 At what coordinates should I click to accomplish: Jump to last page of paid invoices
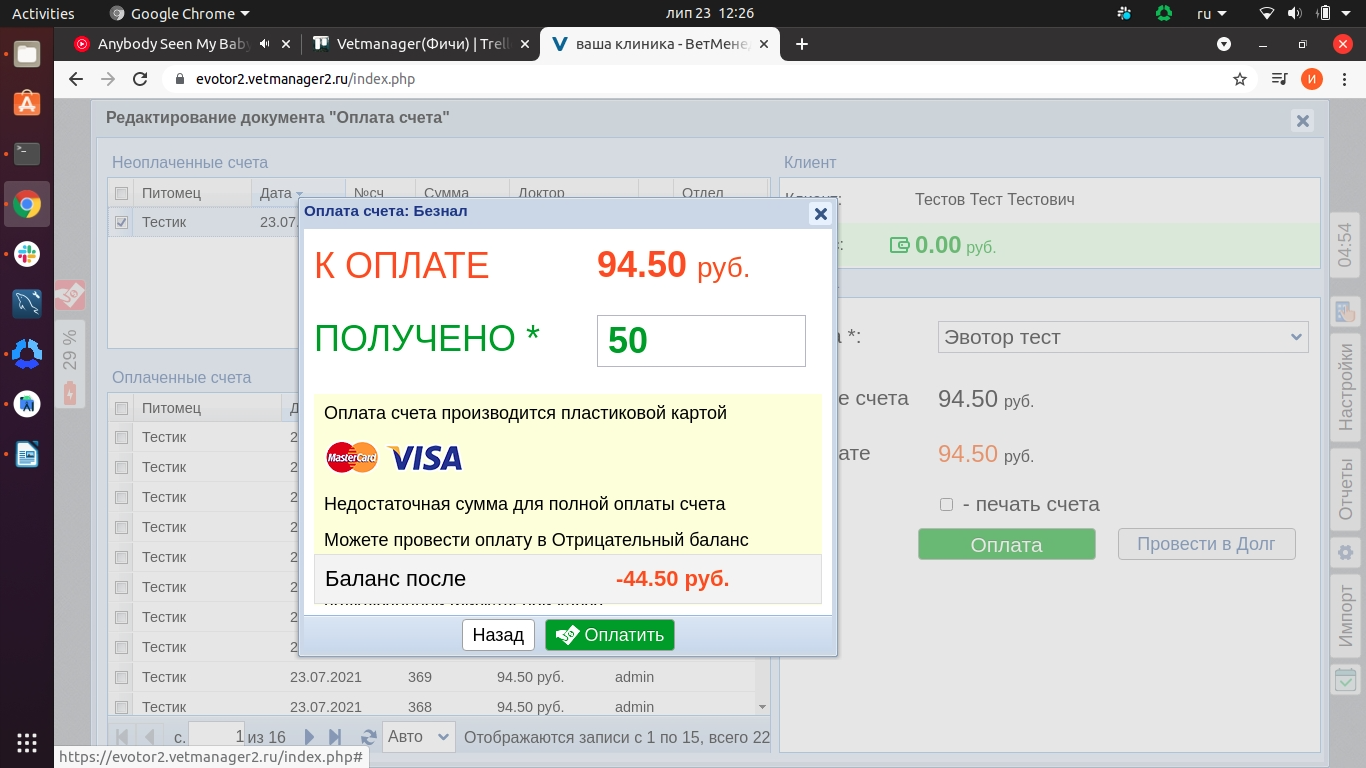(336, 737)
